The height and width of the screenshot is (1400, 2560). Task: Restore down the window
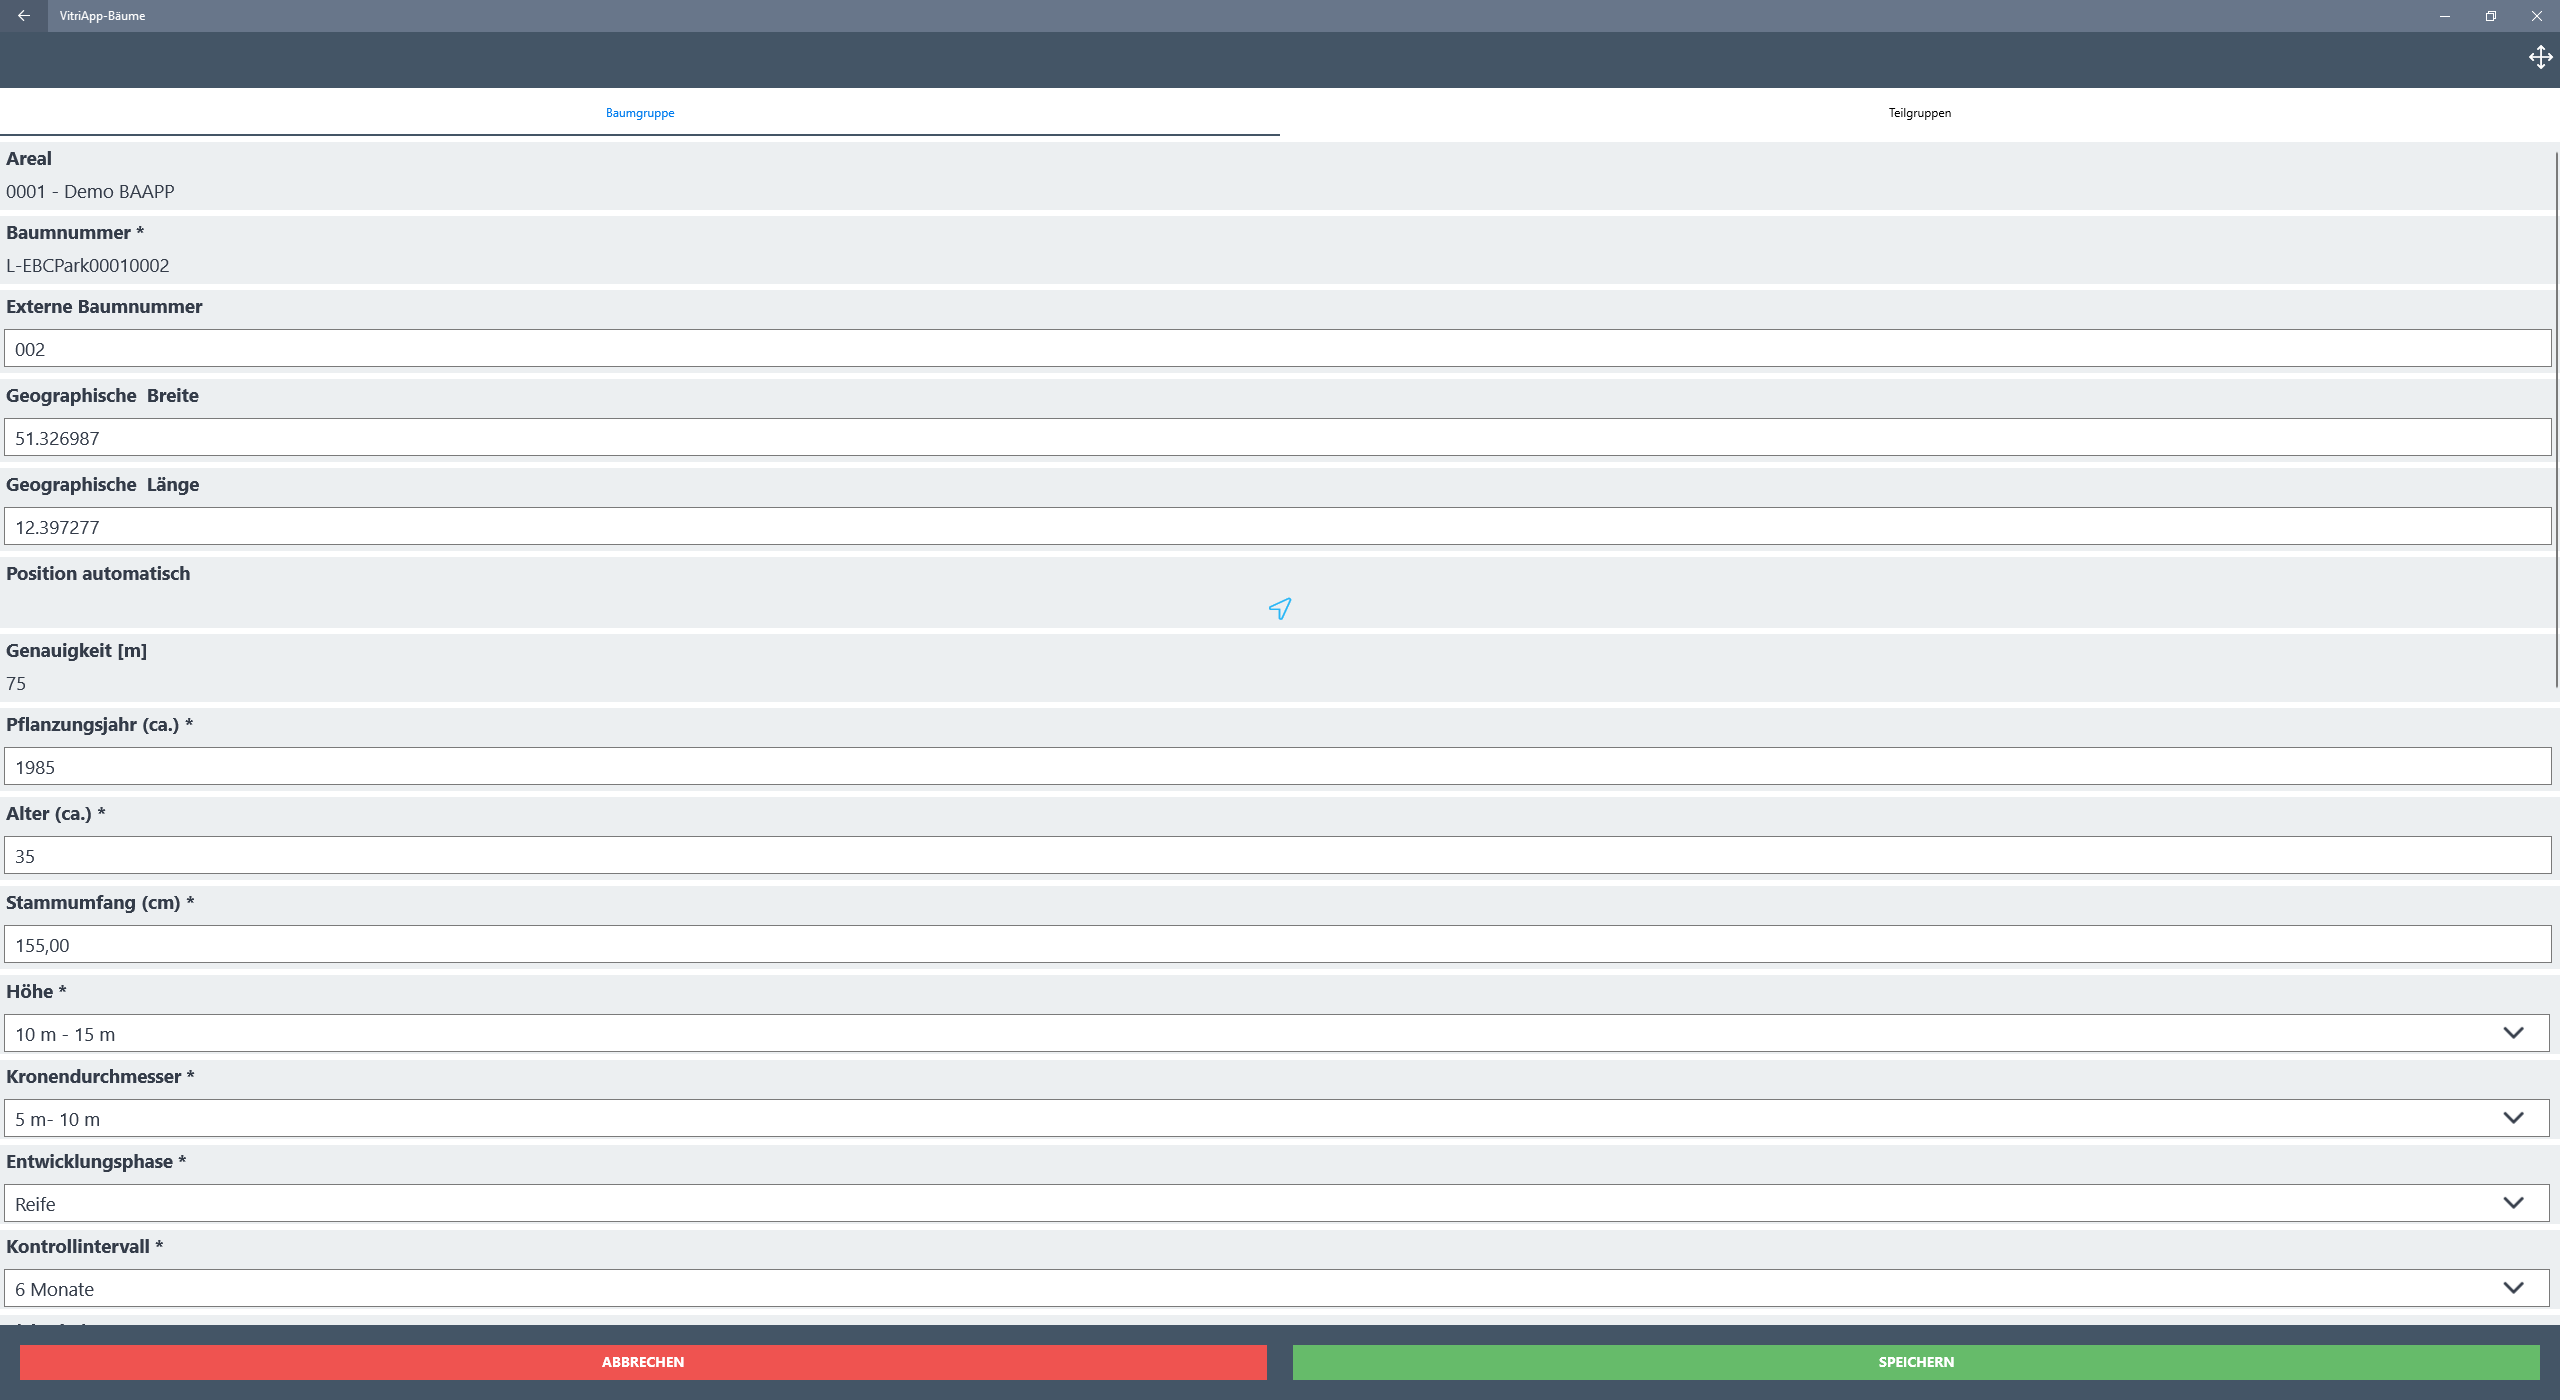coord(2490,15)
